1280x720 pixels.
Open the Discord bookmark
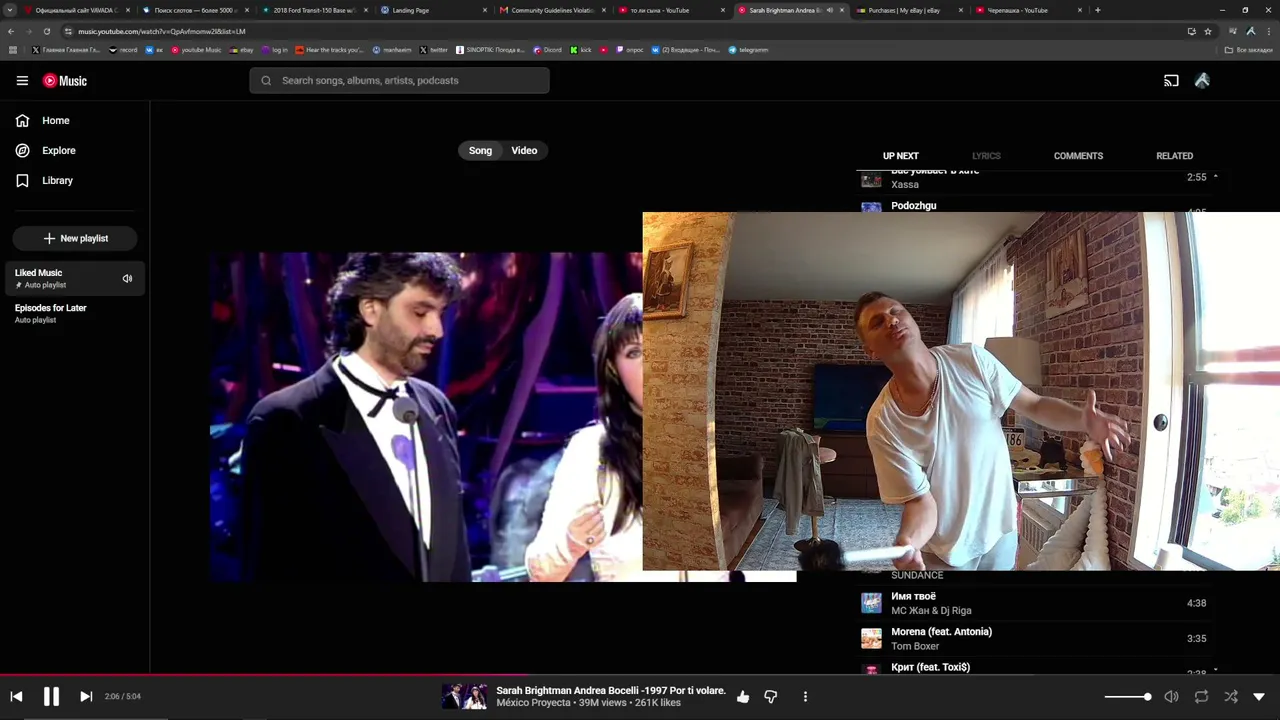(548, 50)
